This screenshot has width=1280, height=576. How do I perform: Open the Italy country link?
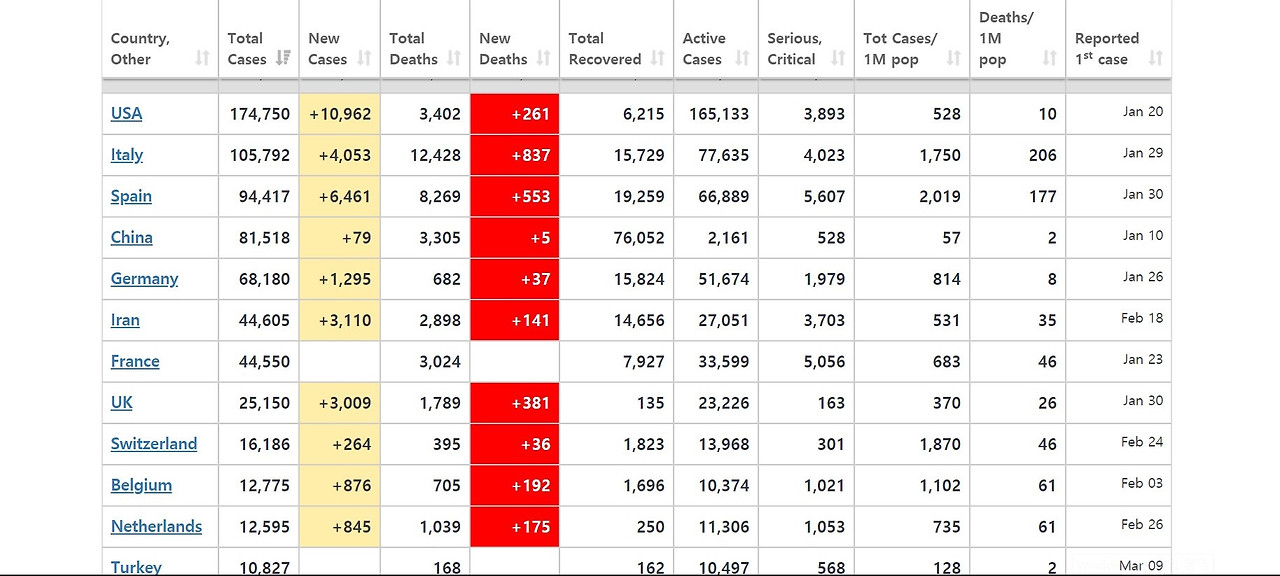(127, 155)
